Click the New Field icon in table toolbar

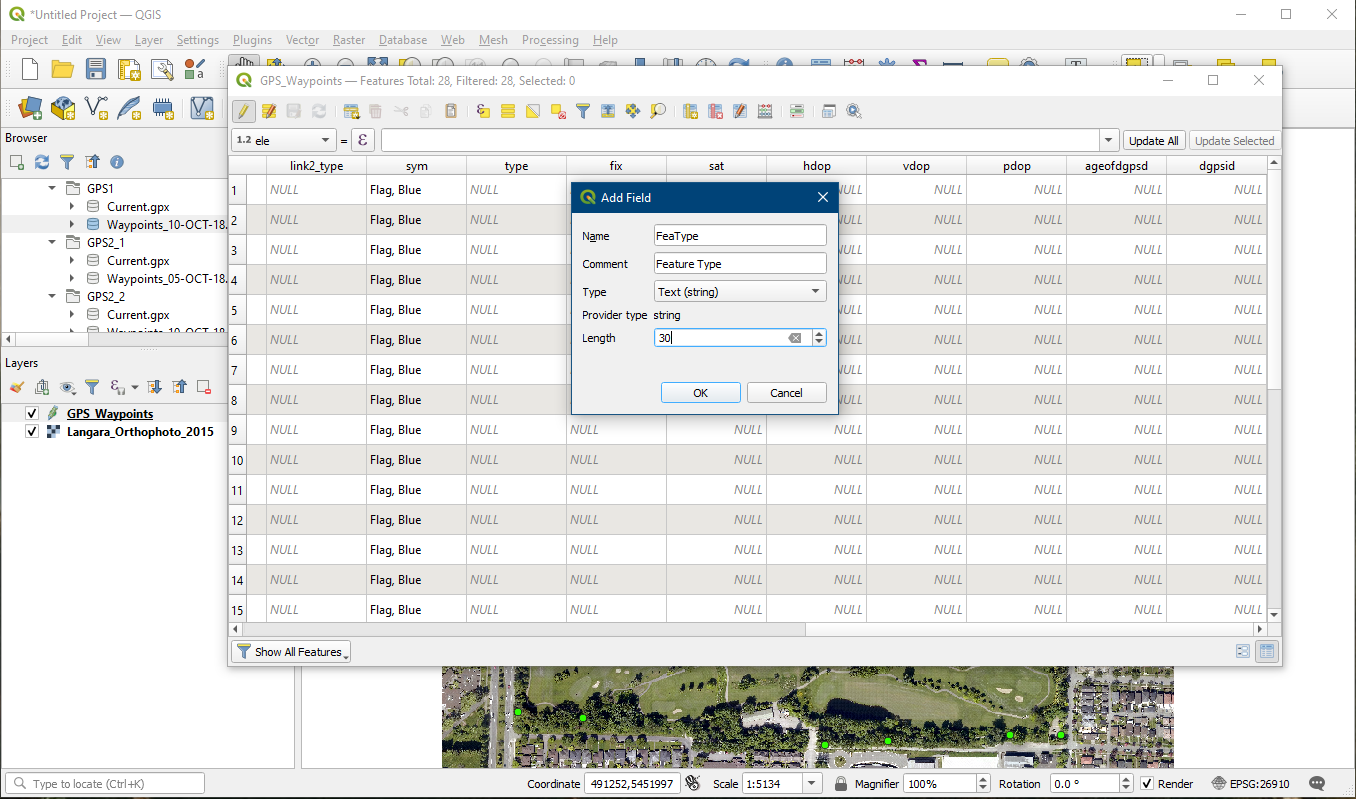point(690,111)
